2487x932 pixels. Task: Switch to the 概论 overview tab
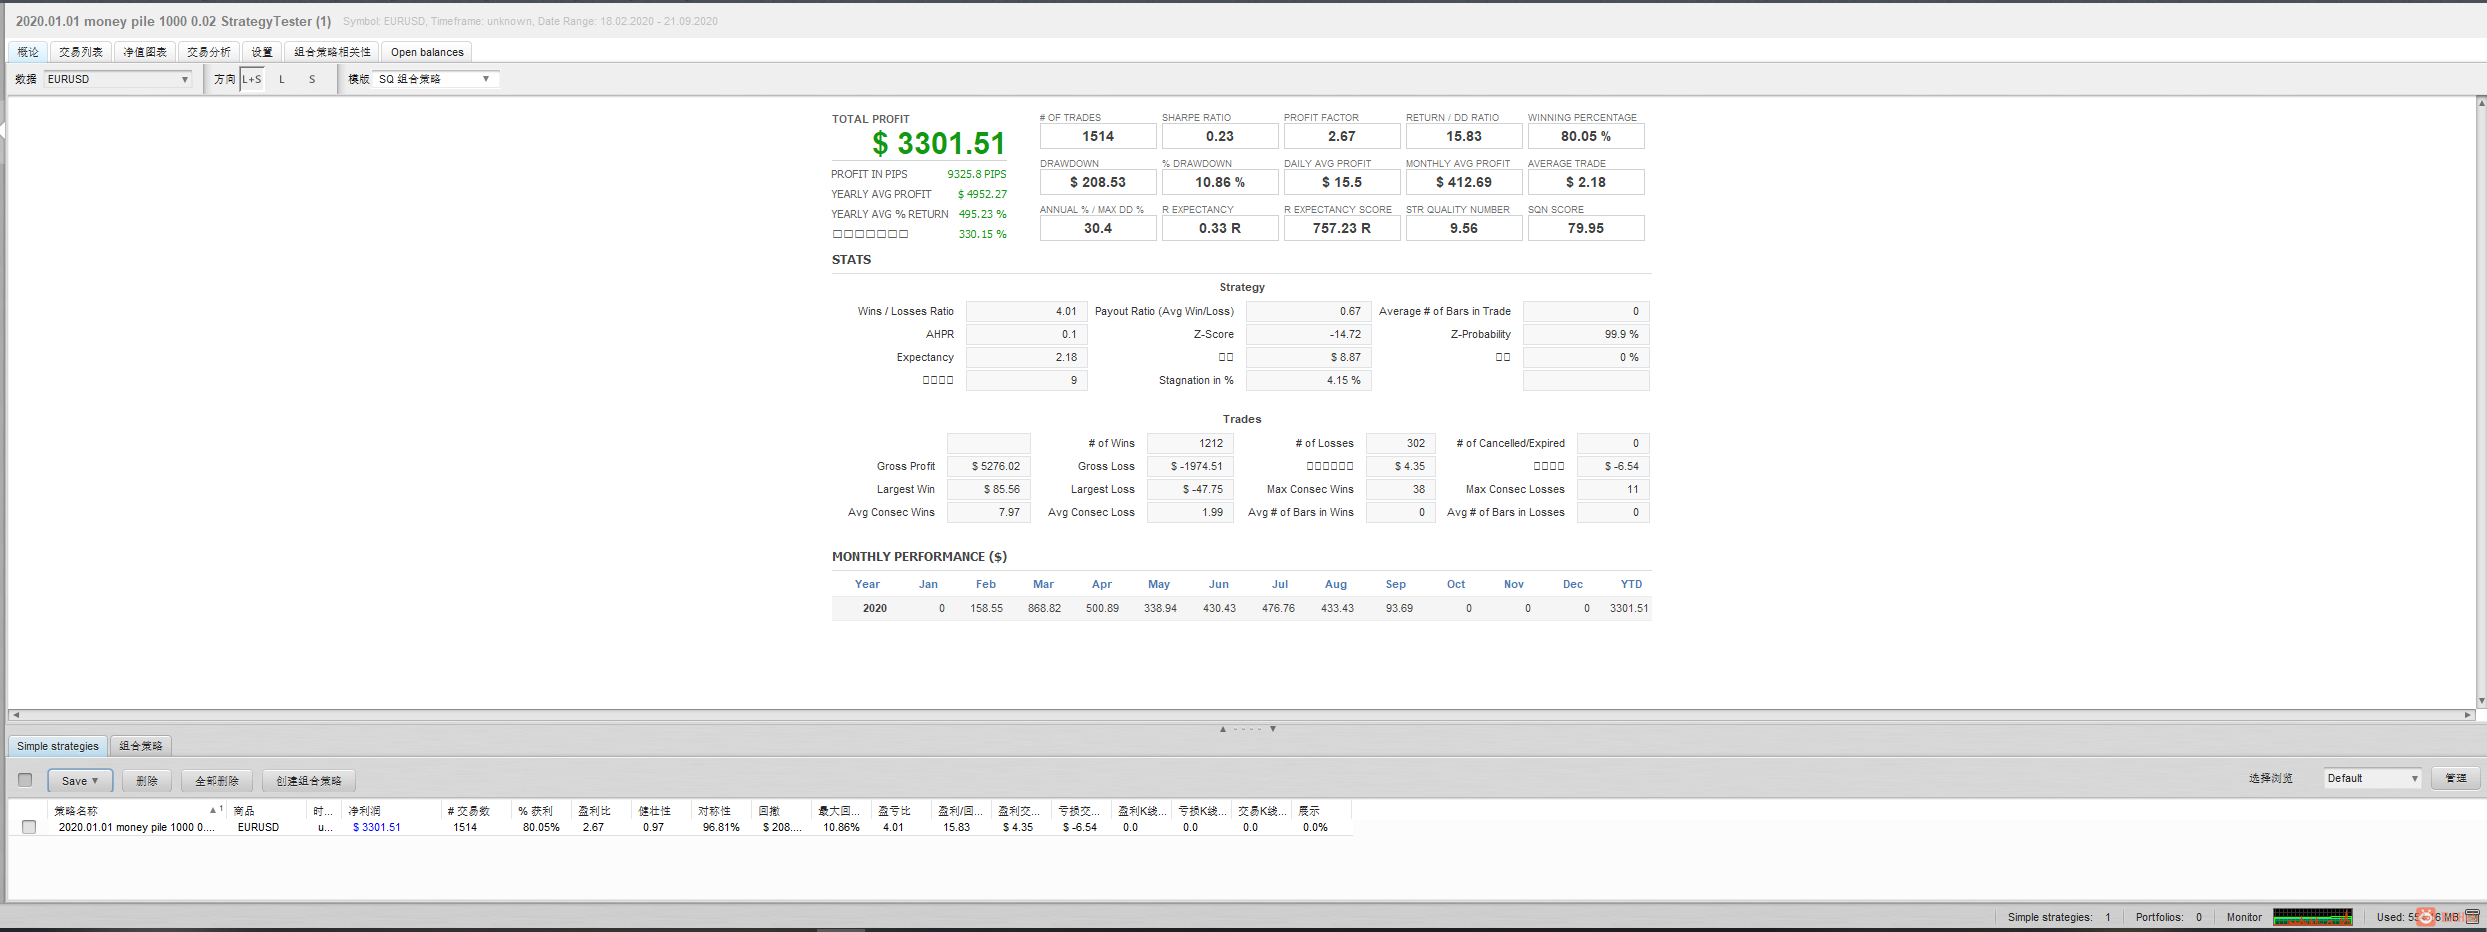pyautogui.click(x=28, y=52)
